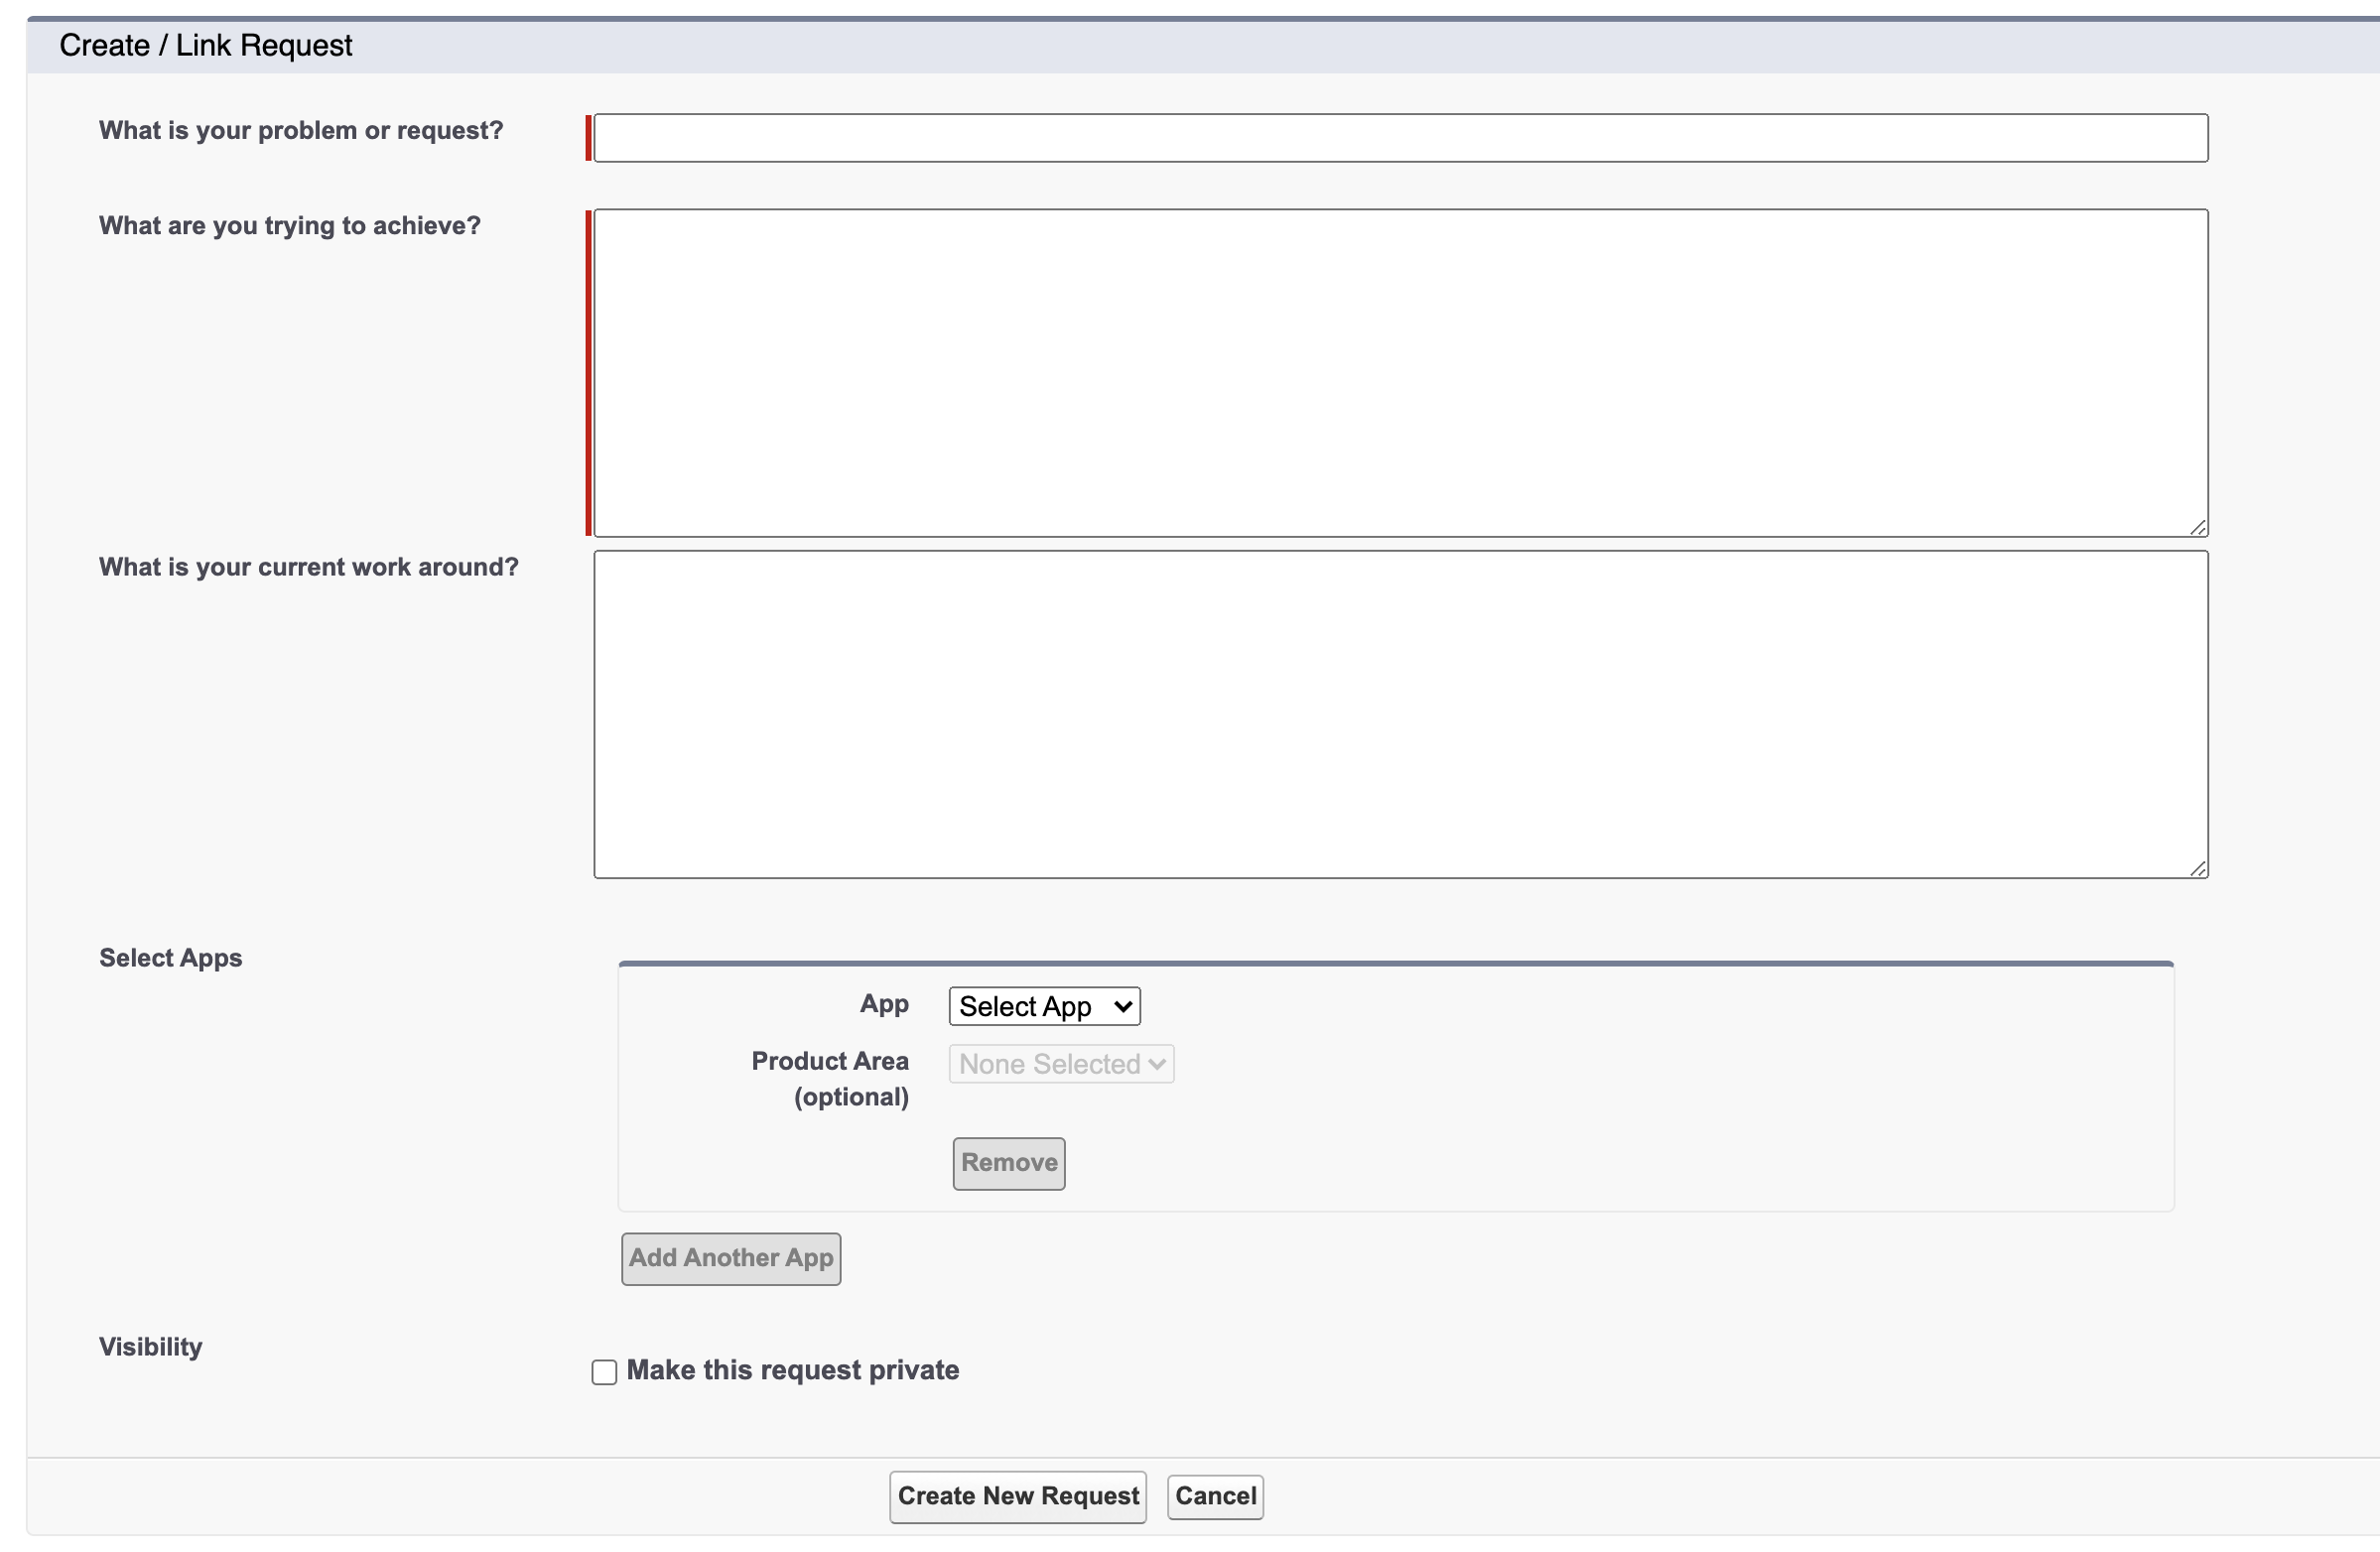Click 'What is your problem or request?' label

click(301, 131)
